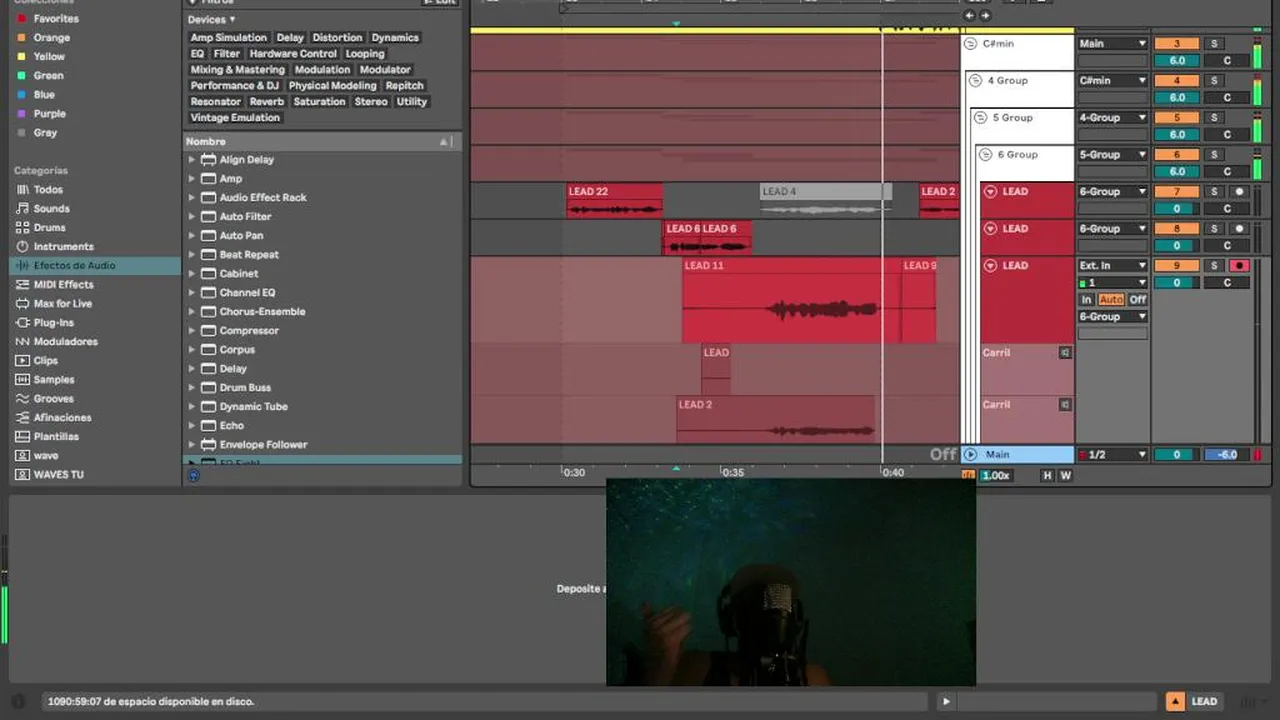The height and width of the screenshot is (720, 1280).
Task: Deactivate track 8 with its activator button
Action: [1176, 228]
